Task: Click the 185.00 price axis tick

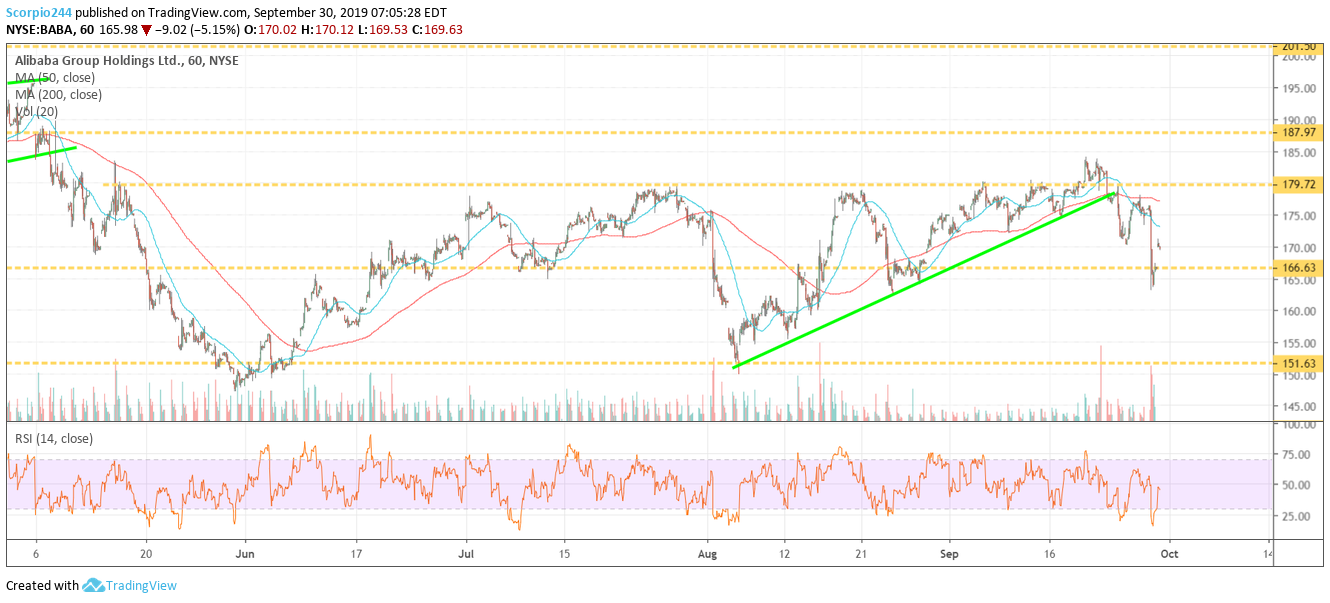Action: [1298, 152]
